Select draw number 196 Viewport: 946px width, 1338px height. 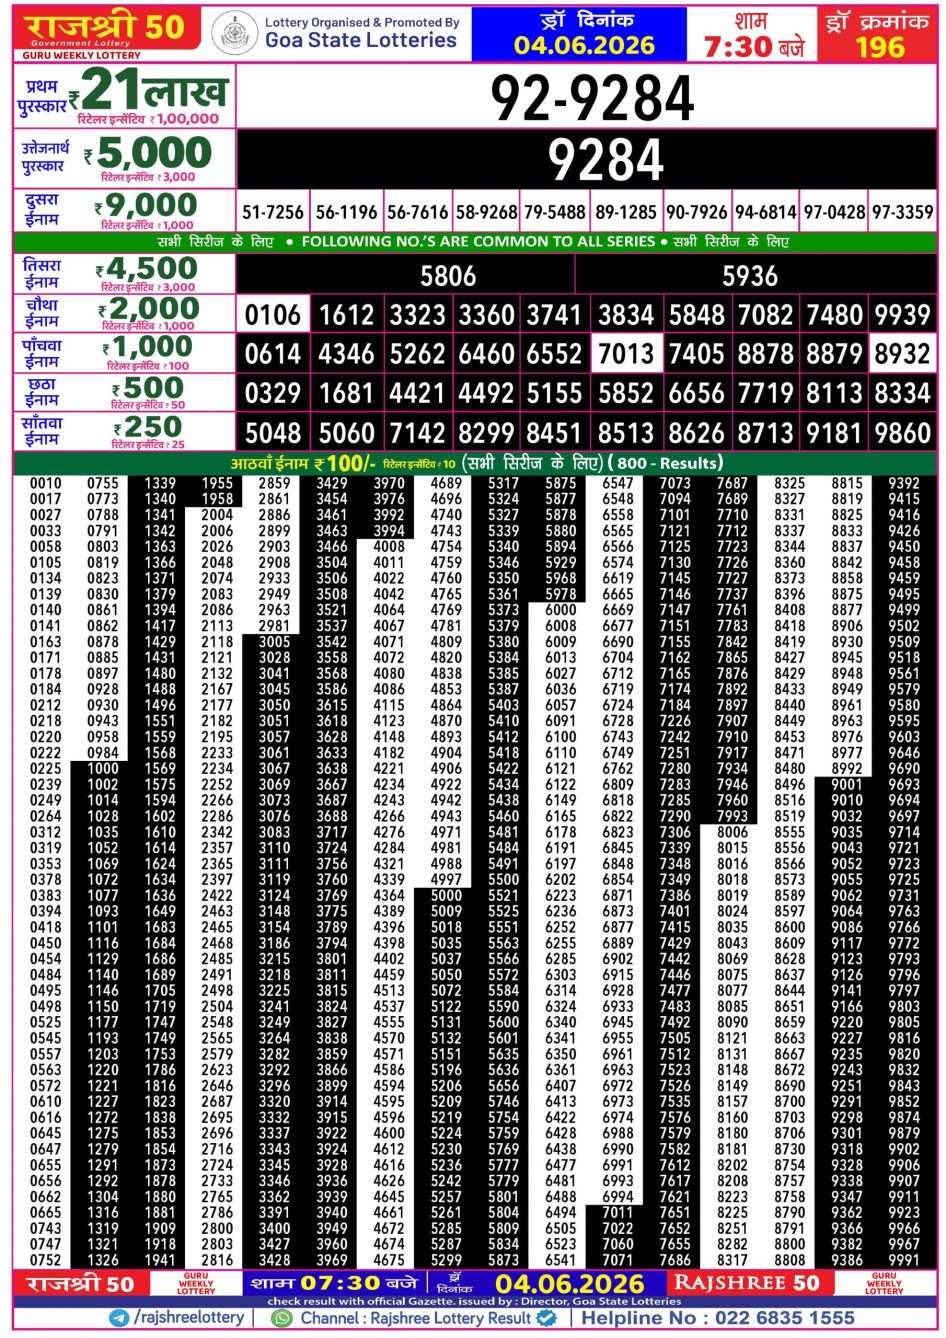[x=880, y=47]
